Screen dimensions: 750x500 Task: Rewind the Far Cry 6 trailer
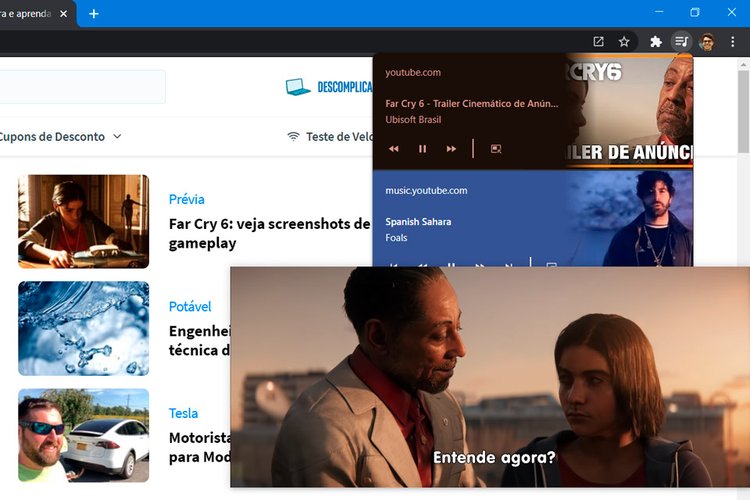click(394, 149)
